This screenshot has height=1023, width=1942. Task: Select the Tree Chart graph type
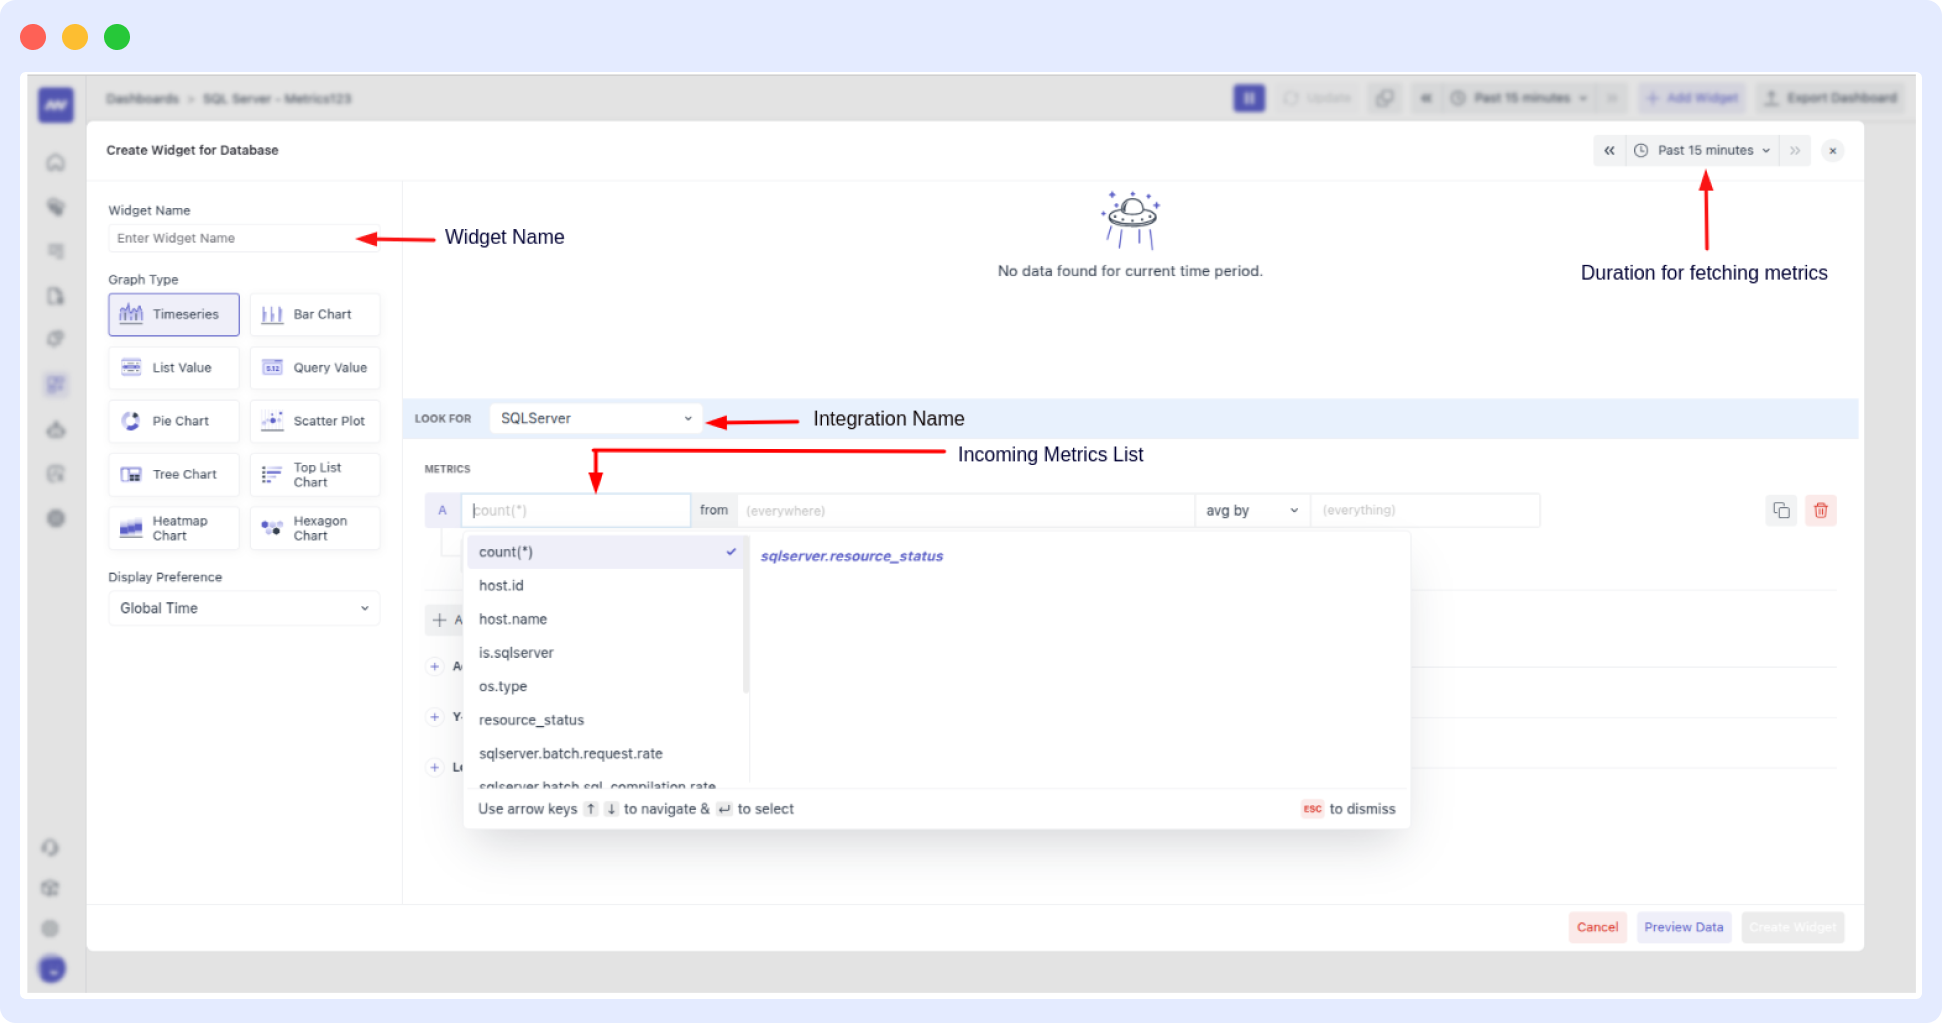173,474
